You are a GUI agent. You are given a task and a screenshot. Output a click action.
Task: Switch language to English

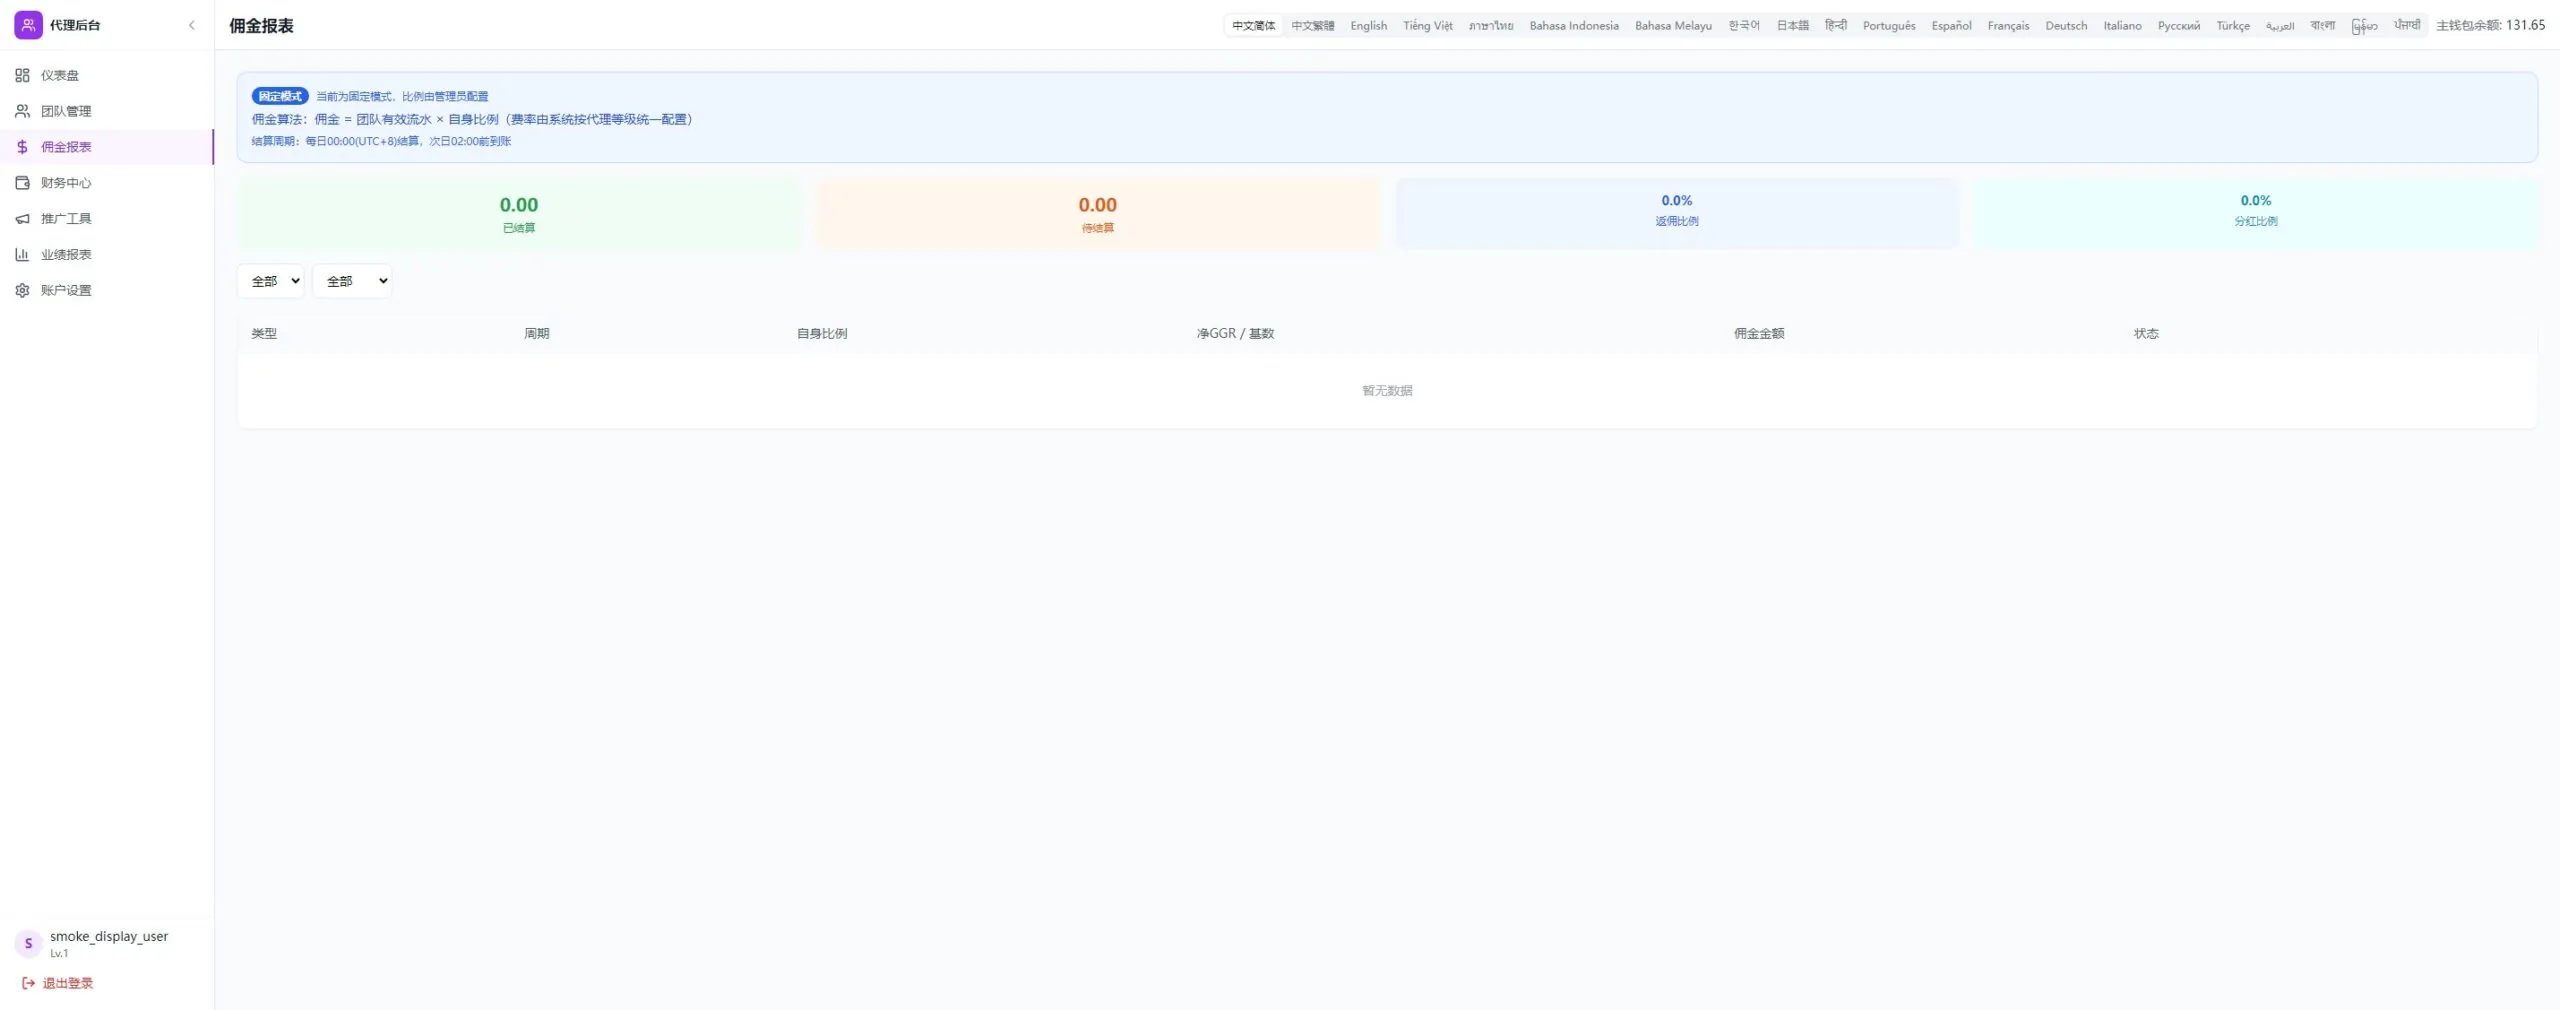pos(1368,26)
